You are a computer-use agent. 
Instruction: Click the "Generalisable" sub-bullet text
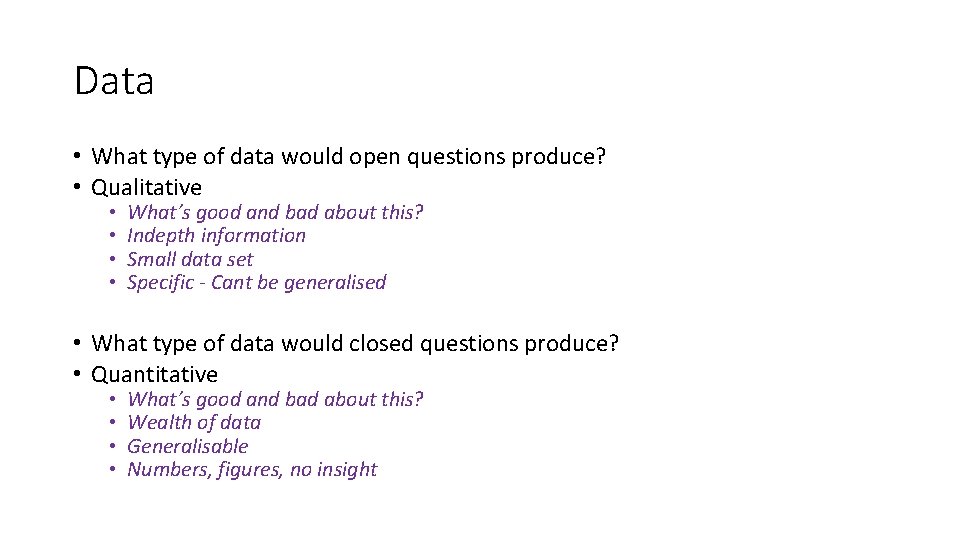click(187, 446)
